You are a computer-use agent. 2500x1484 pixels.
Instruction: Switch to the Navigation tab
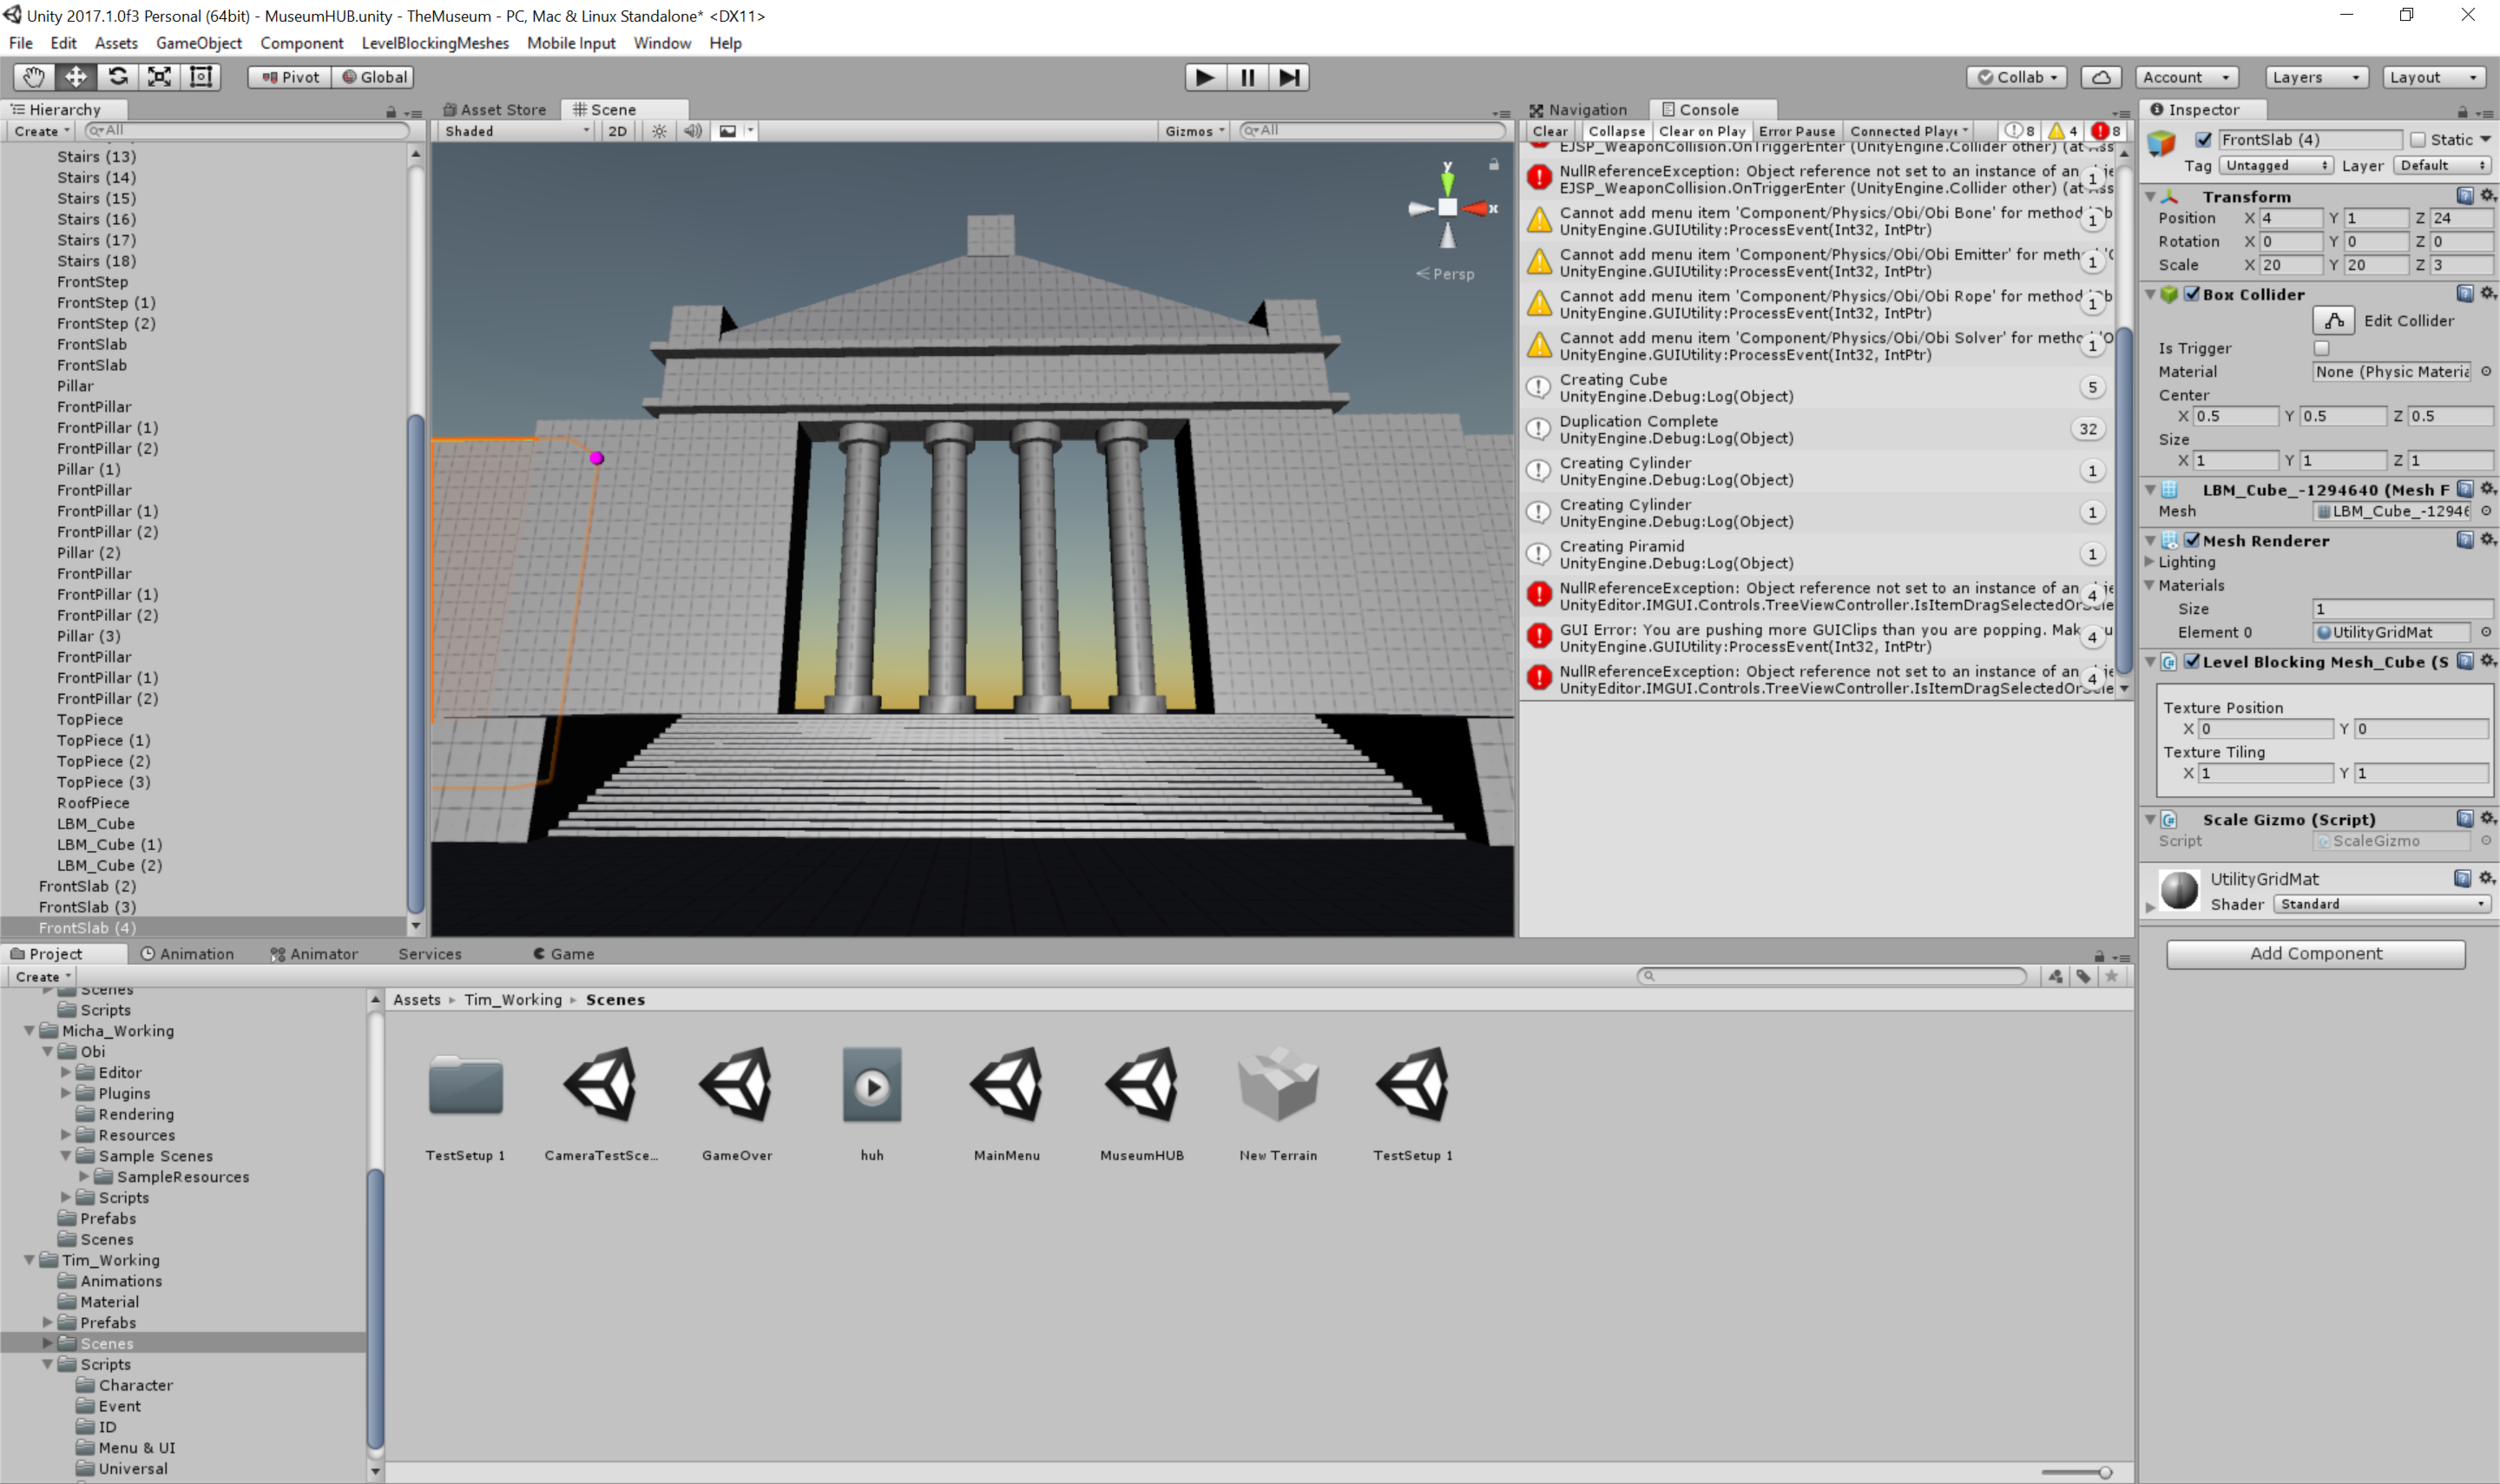tap(1578, 109)
